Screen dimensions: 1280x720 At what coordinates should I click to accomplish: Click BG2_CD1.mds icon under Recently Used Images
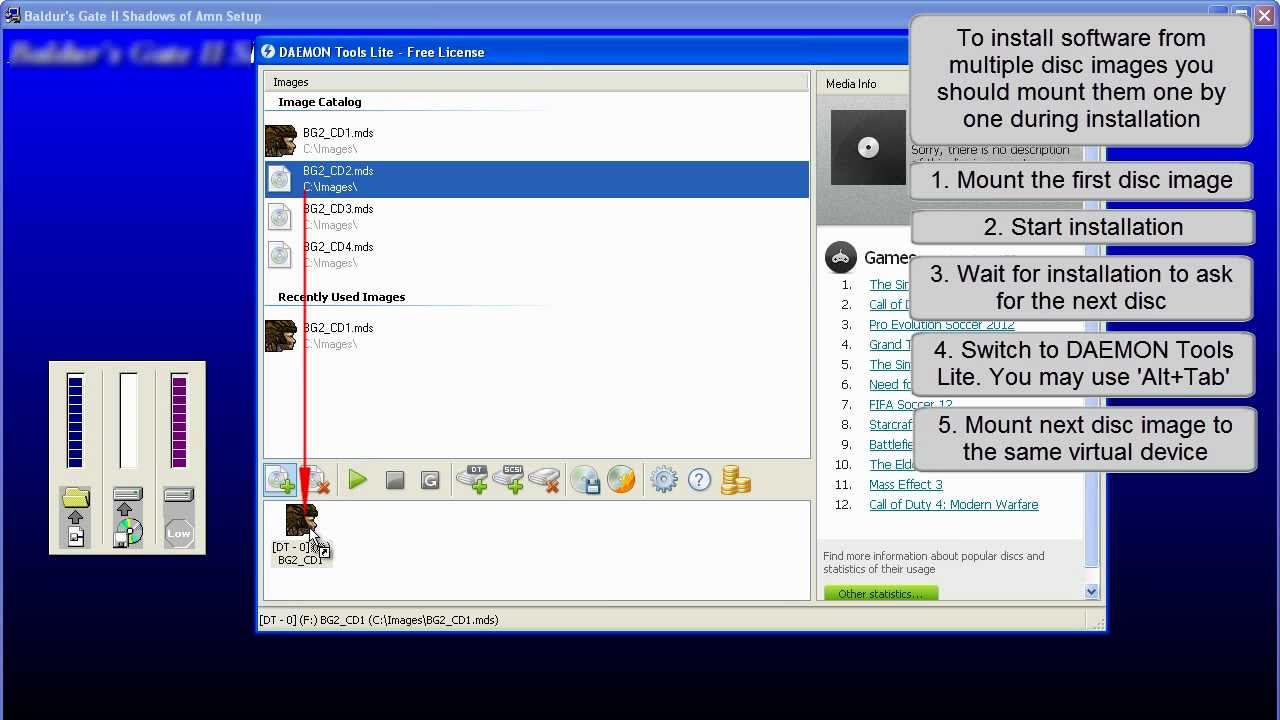click(281, 336)
